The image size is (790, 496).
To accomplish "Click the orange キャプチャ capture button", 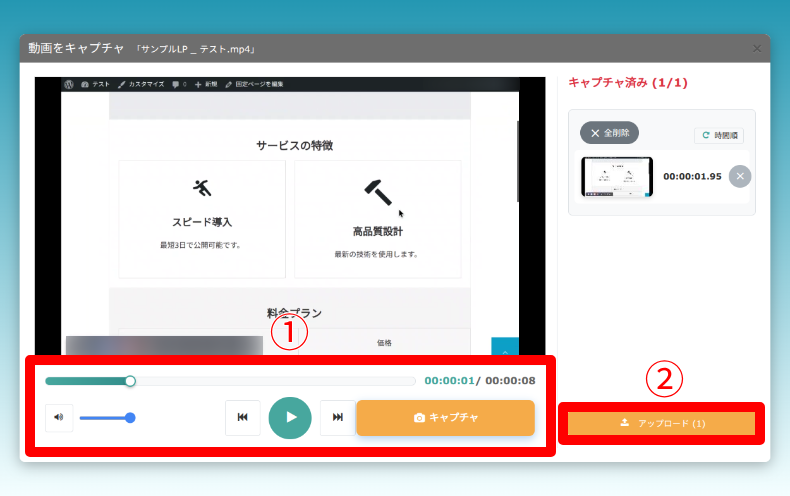I will pos(445,418).
